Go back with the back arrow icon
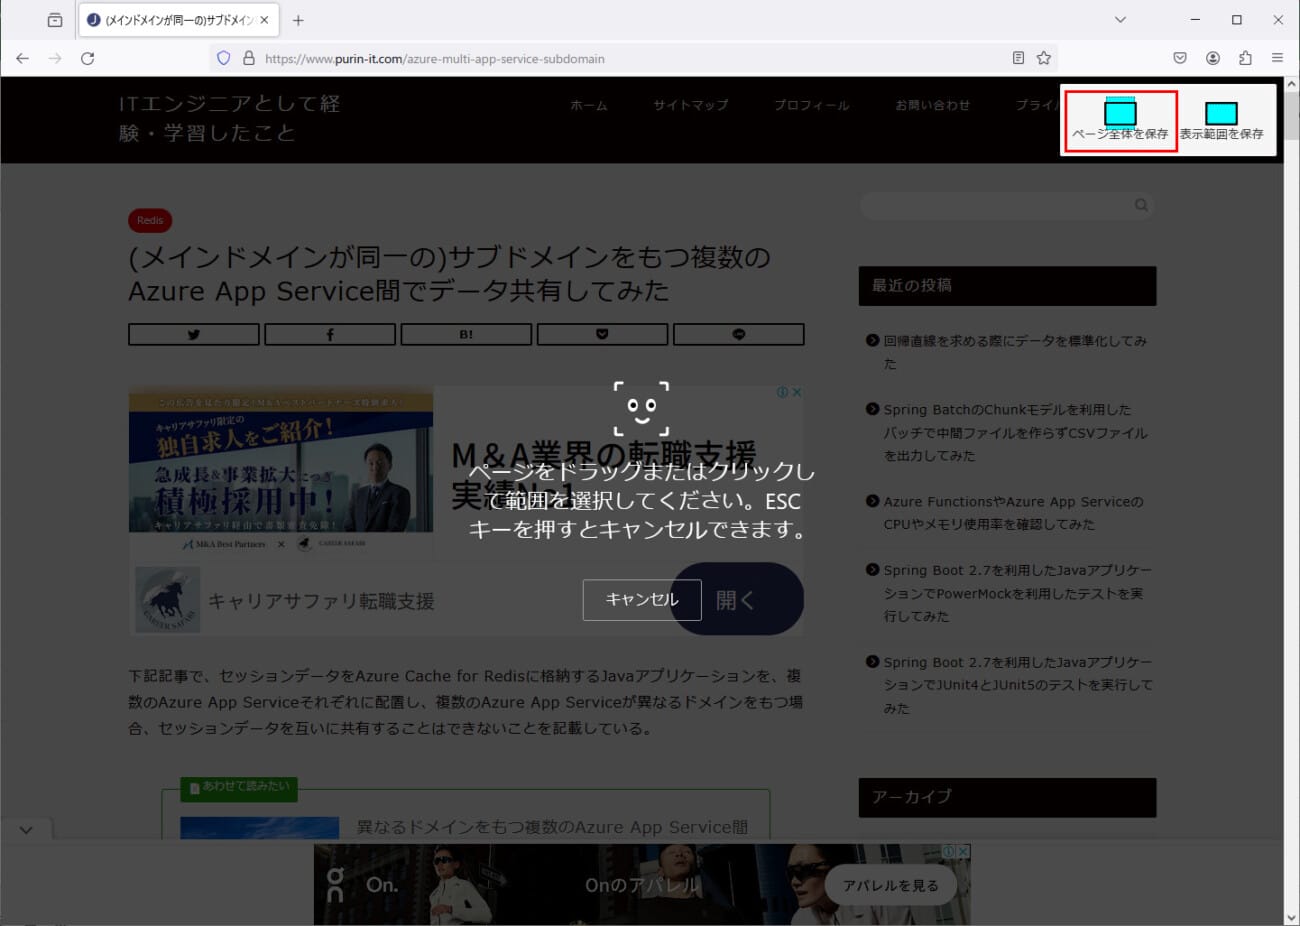The height and width of the screenshot is (926, 1300). tap(22, 58)
